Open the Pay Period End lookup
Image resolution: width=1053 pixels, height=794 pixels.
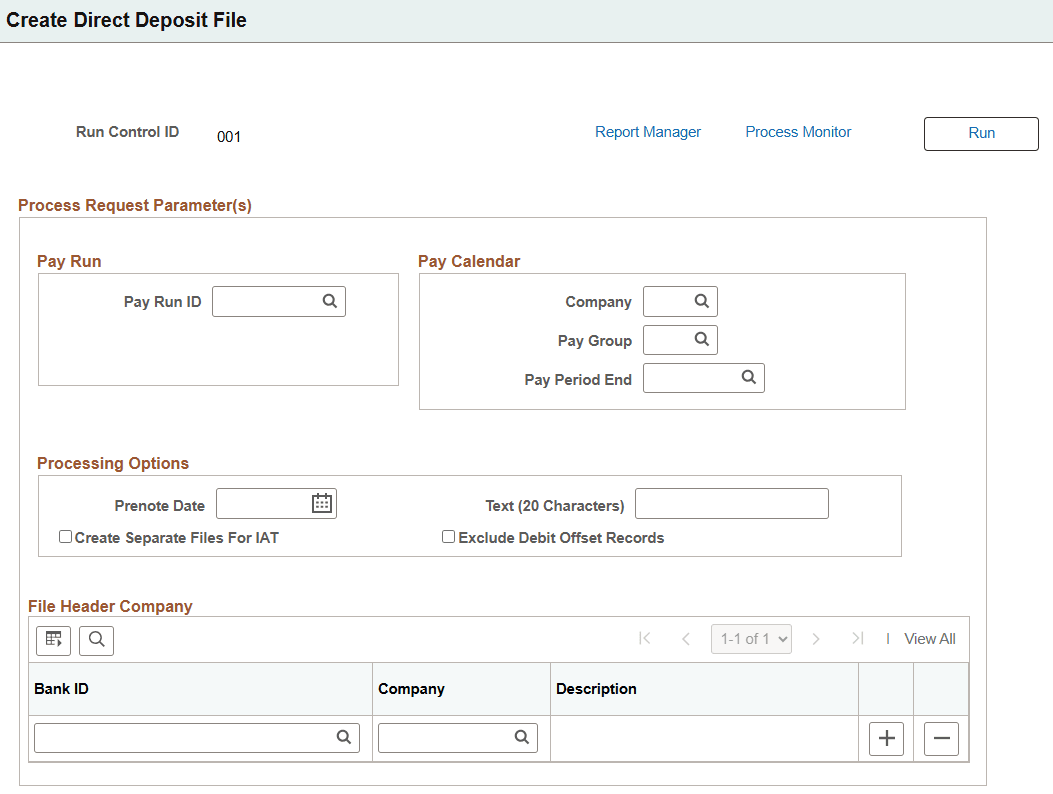click(748, 377)
